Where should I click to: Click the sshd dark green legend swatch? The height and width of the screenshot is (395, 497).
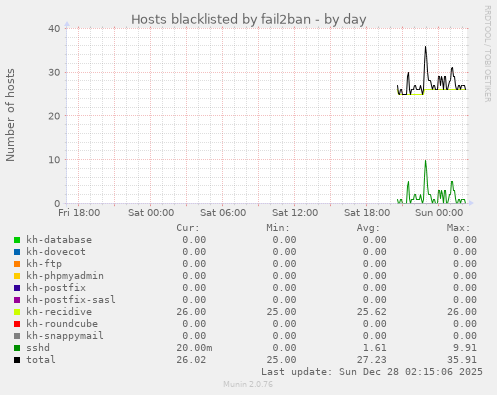click(x=17, y=348)
